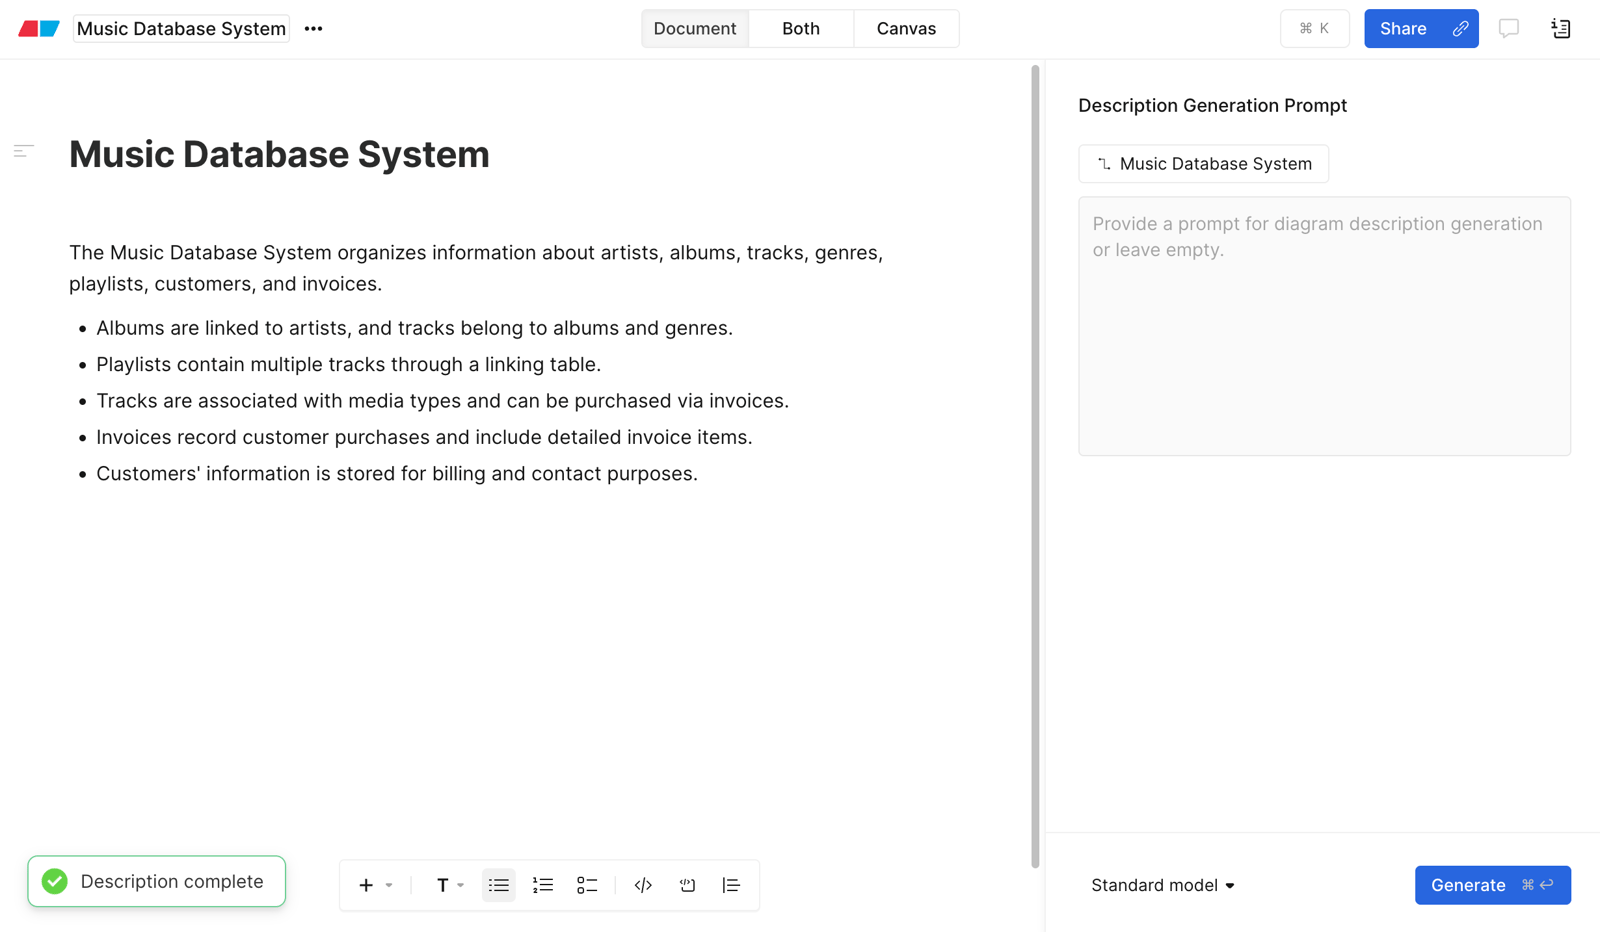The height and width of the screenshot is (932, 1600).
Task: Open the command palette ⌘K box
Action: [x=1314, y=29]
